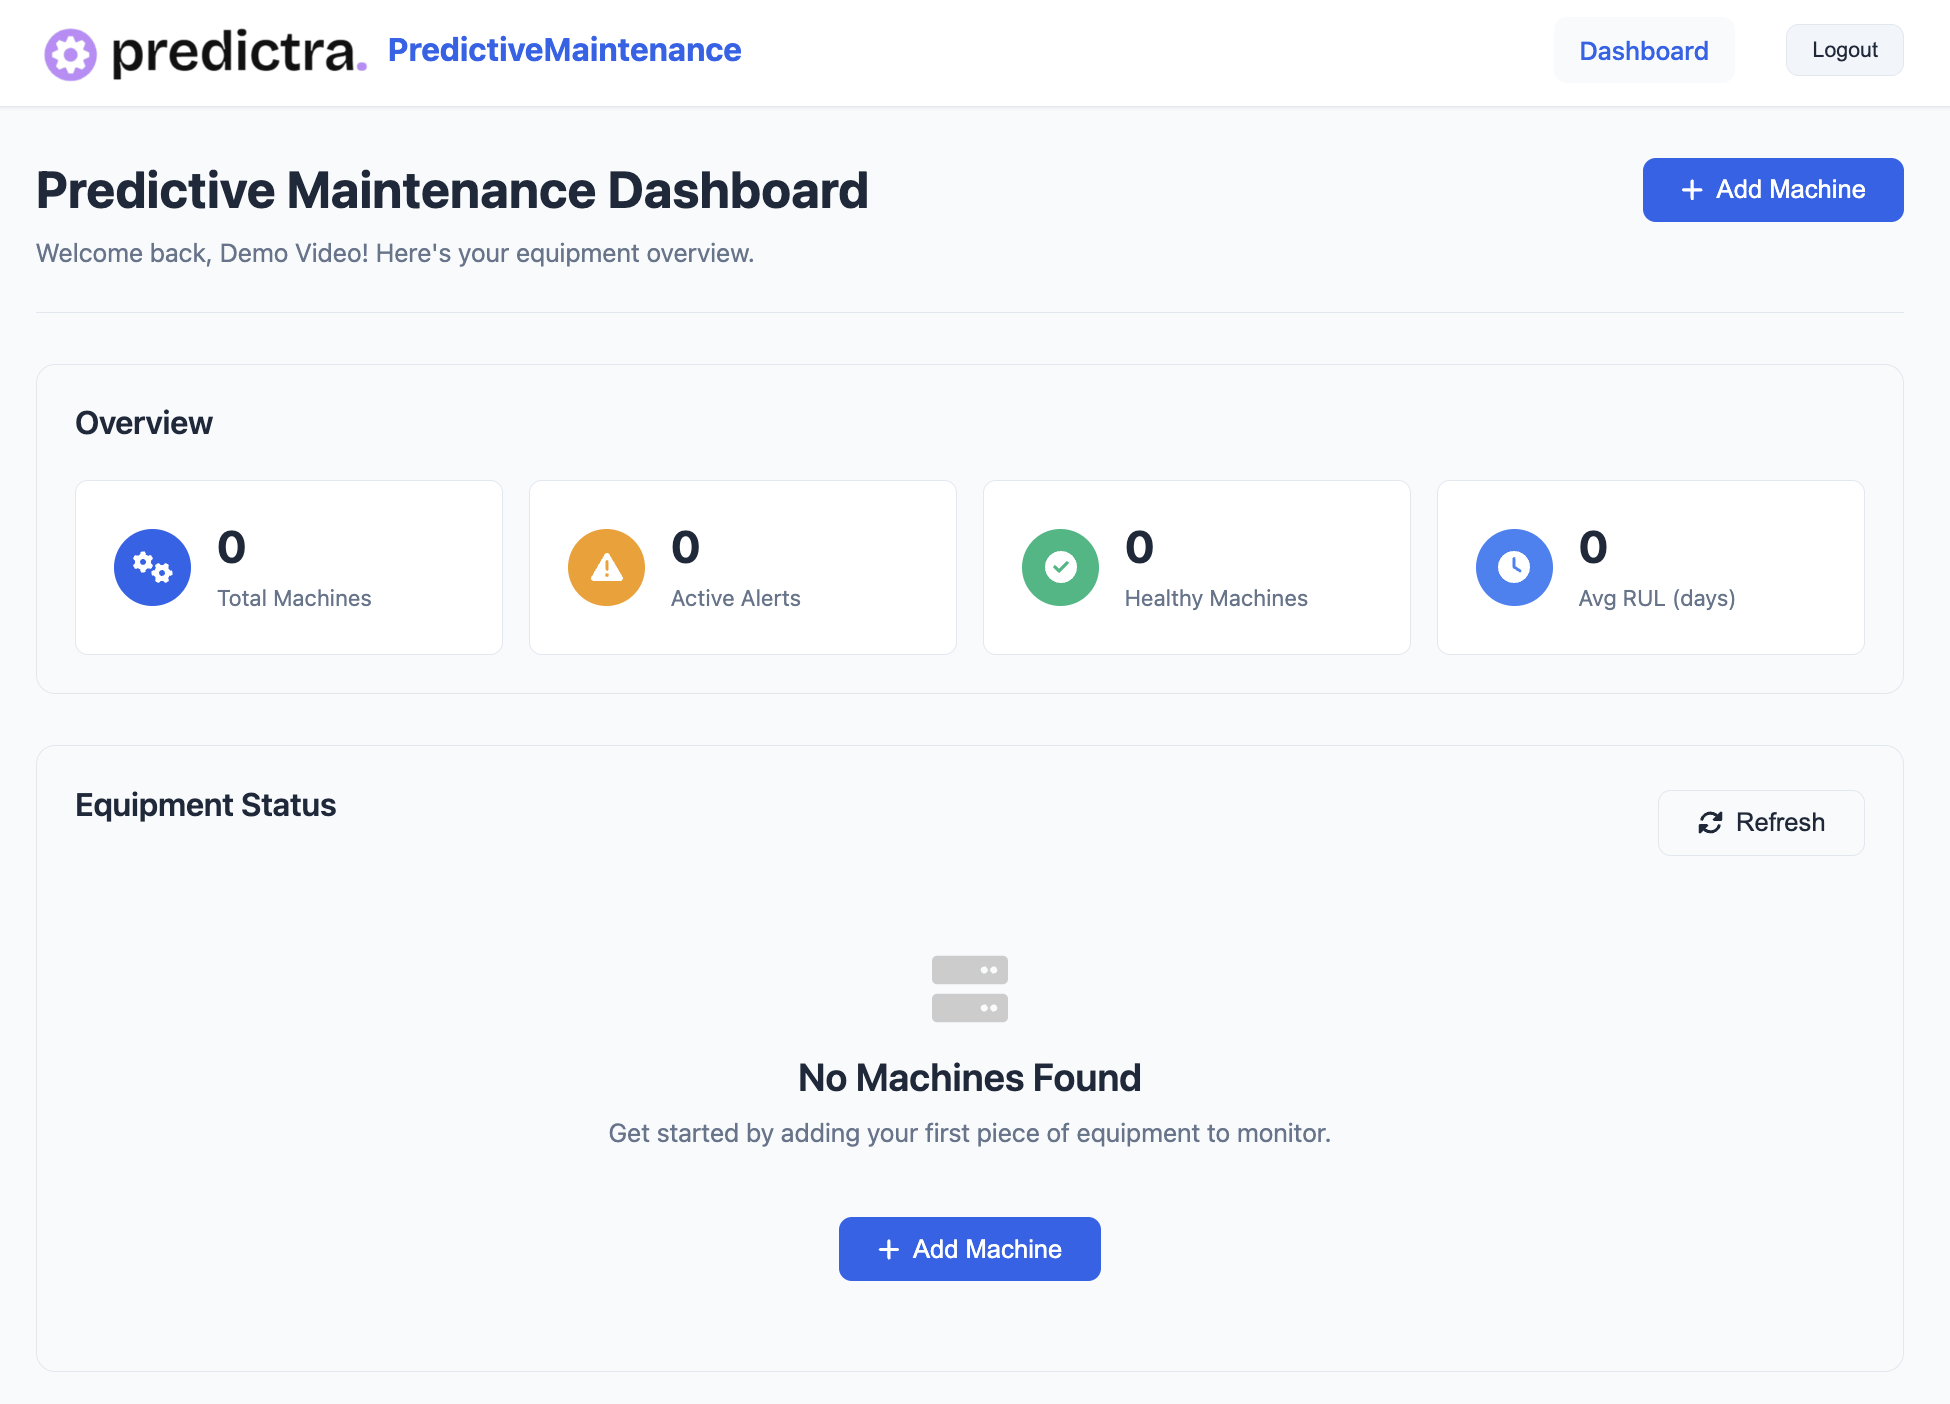Image resolution: width=1950 pixels, height=1404 pixels.
Task: Click the predictra wordmark text
Action: coord(235,52)
